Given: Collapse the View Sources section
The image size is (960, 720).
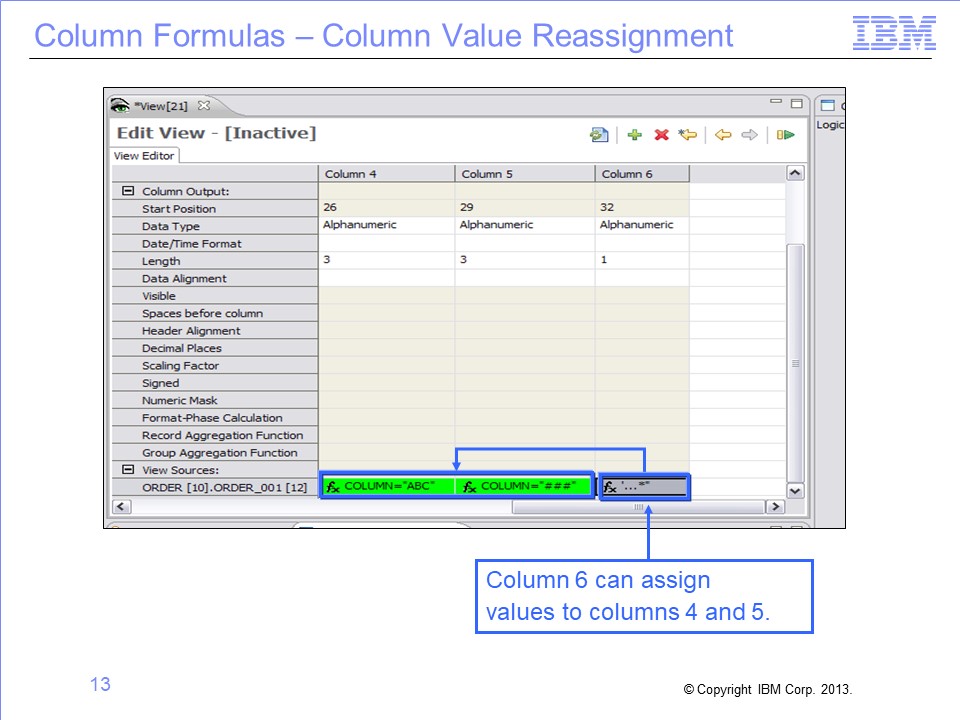Looking at the screenshot, I should (128, 470).
